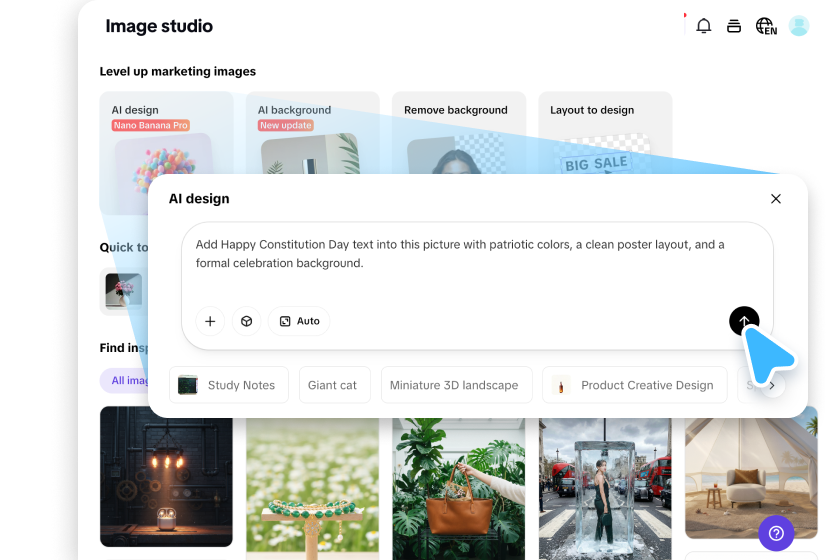Click the Level up marketing images heading

[178, 71]
